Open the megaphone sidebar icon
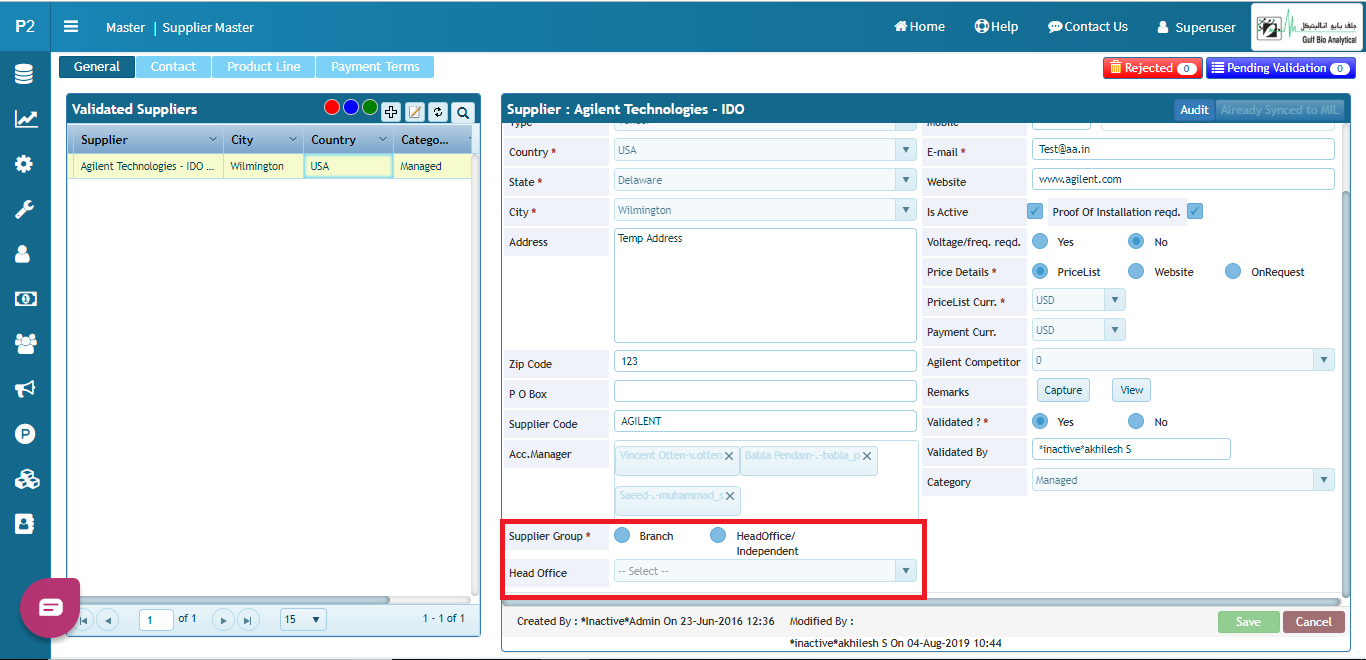Screen dimensions: 1366x660 coord(25,389)
